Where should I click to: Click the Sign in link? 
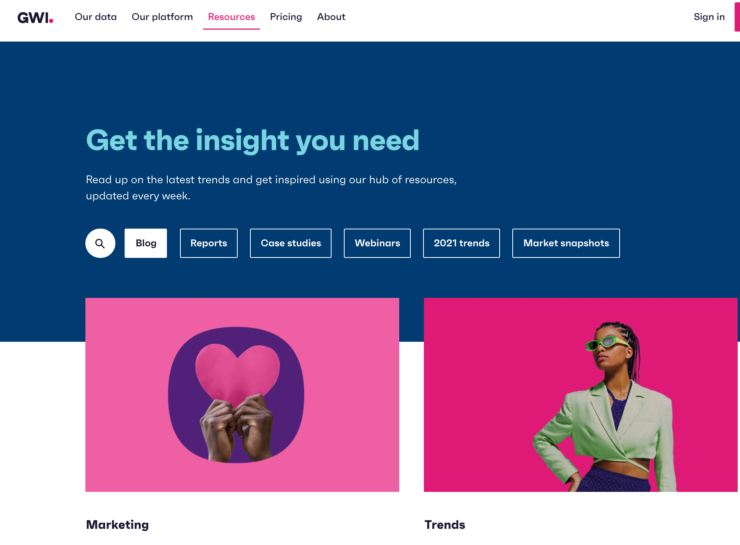(x=709, y=17)
